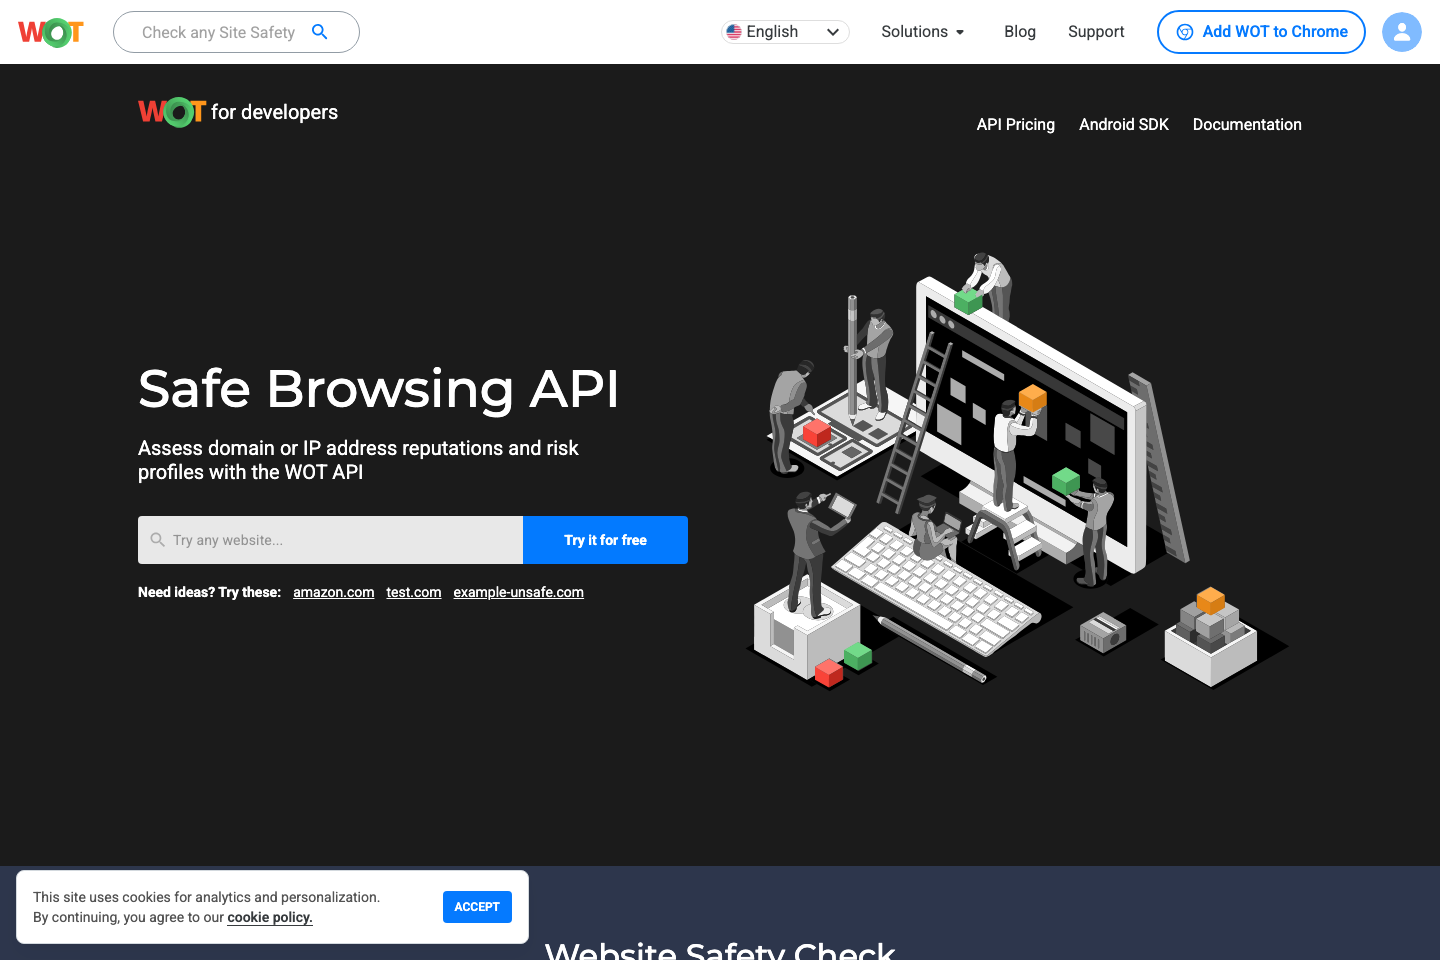Click the magnifier icon inside Try any website field
Image resolution: width=1440 pixels, height=960 pixels.
(158, 539)
